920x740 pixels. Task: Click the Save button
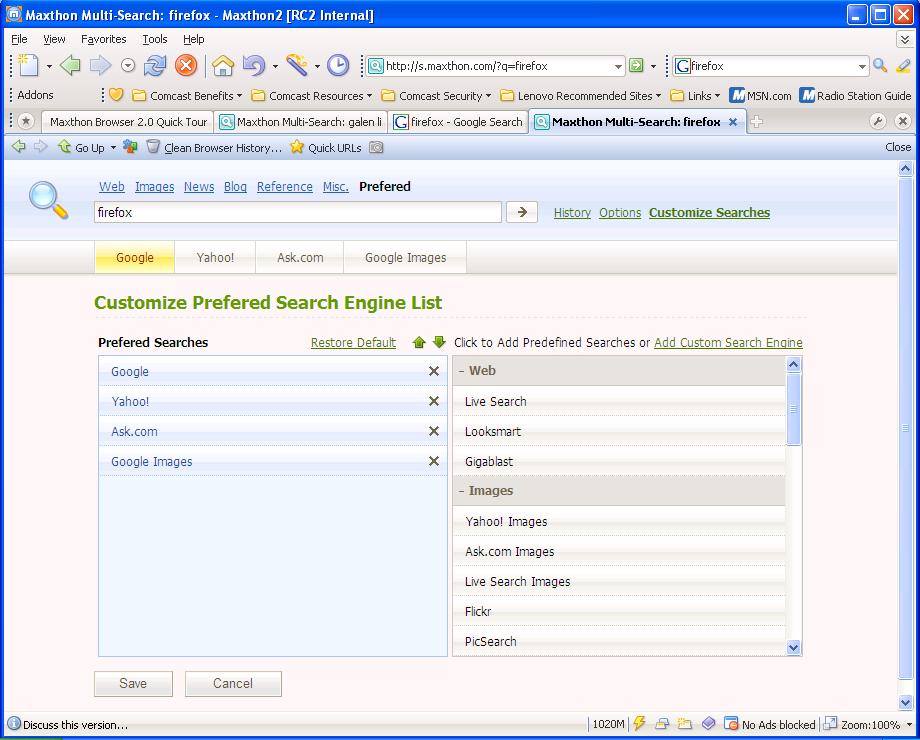(133, 684)
